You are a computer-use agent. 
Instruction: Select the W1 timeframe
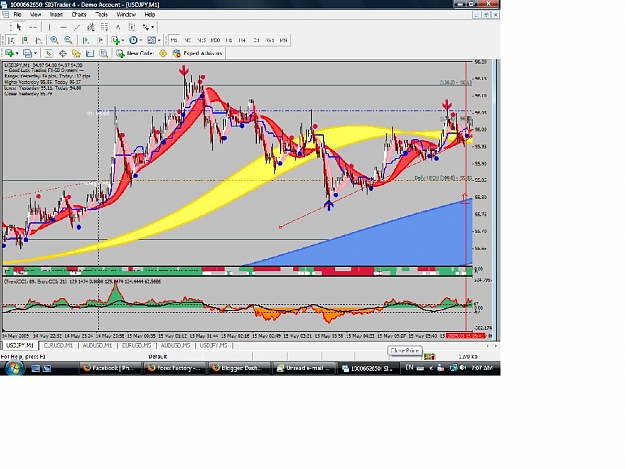coord(270,40)
